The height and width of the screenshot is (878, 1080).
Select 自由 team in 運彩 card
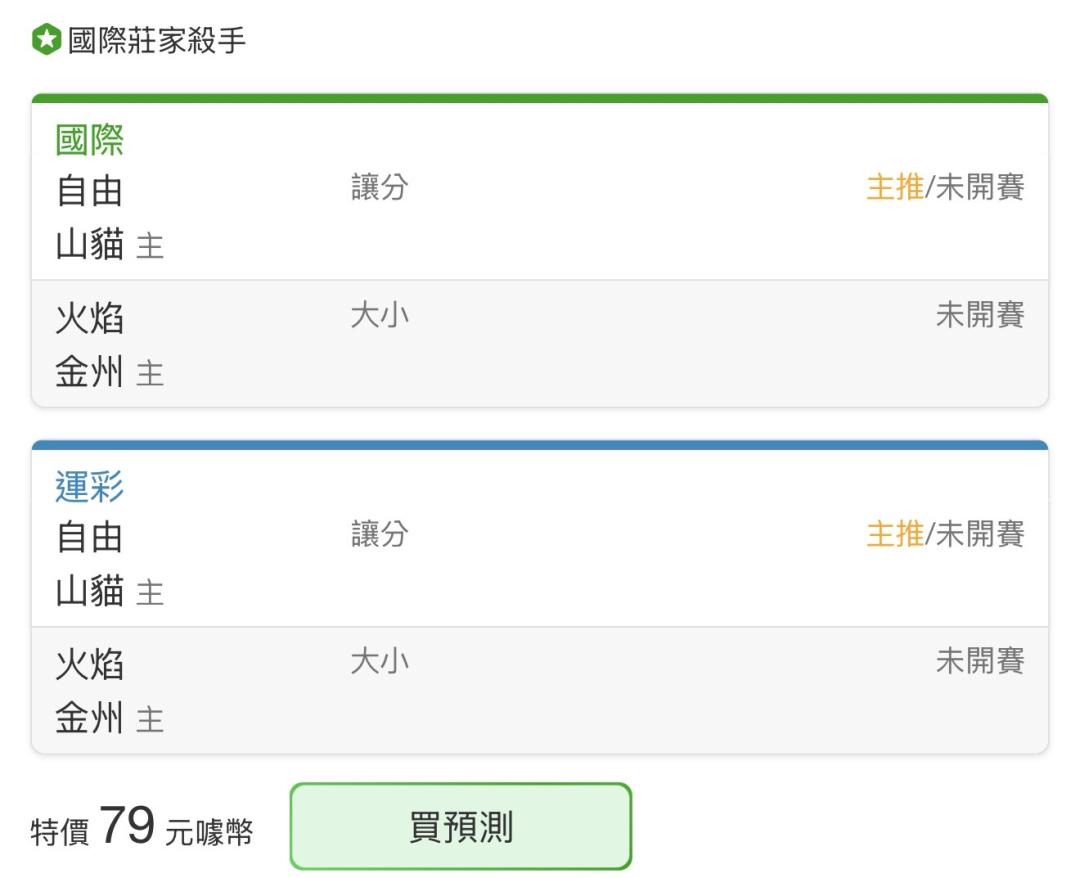click(90, 537)
